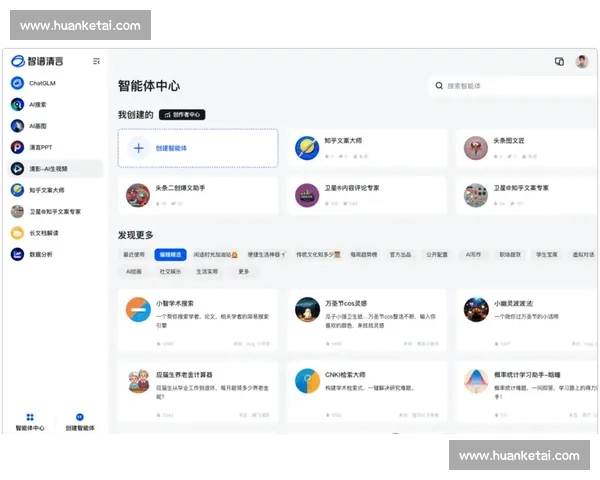Click the 智能体中心 icon at the sidebar bottom
The image size is (600, 480).
pyautogui.click(x=30, y=422)
